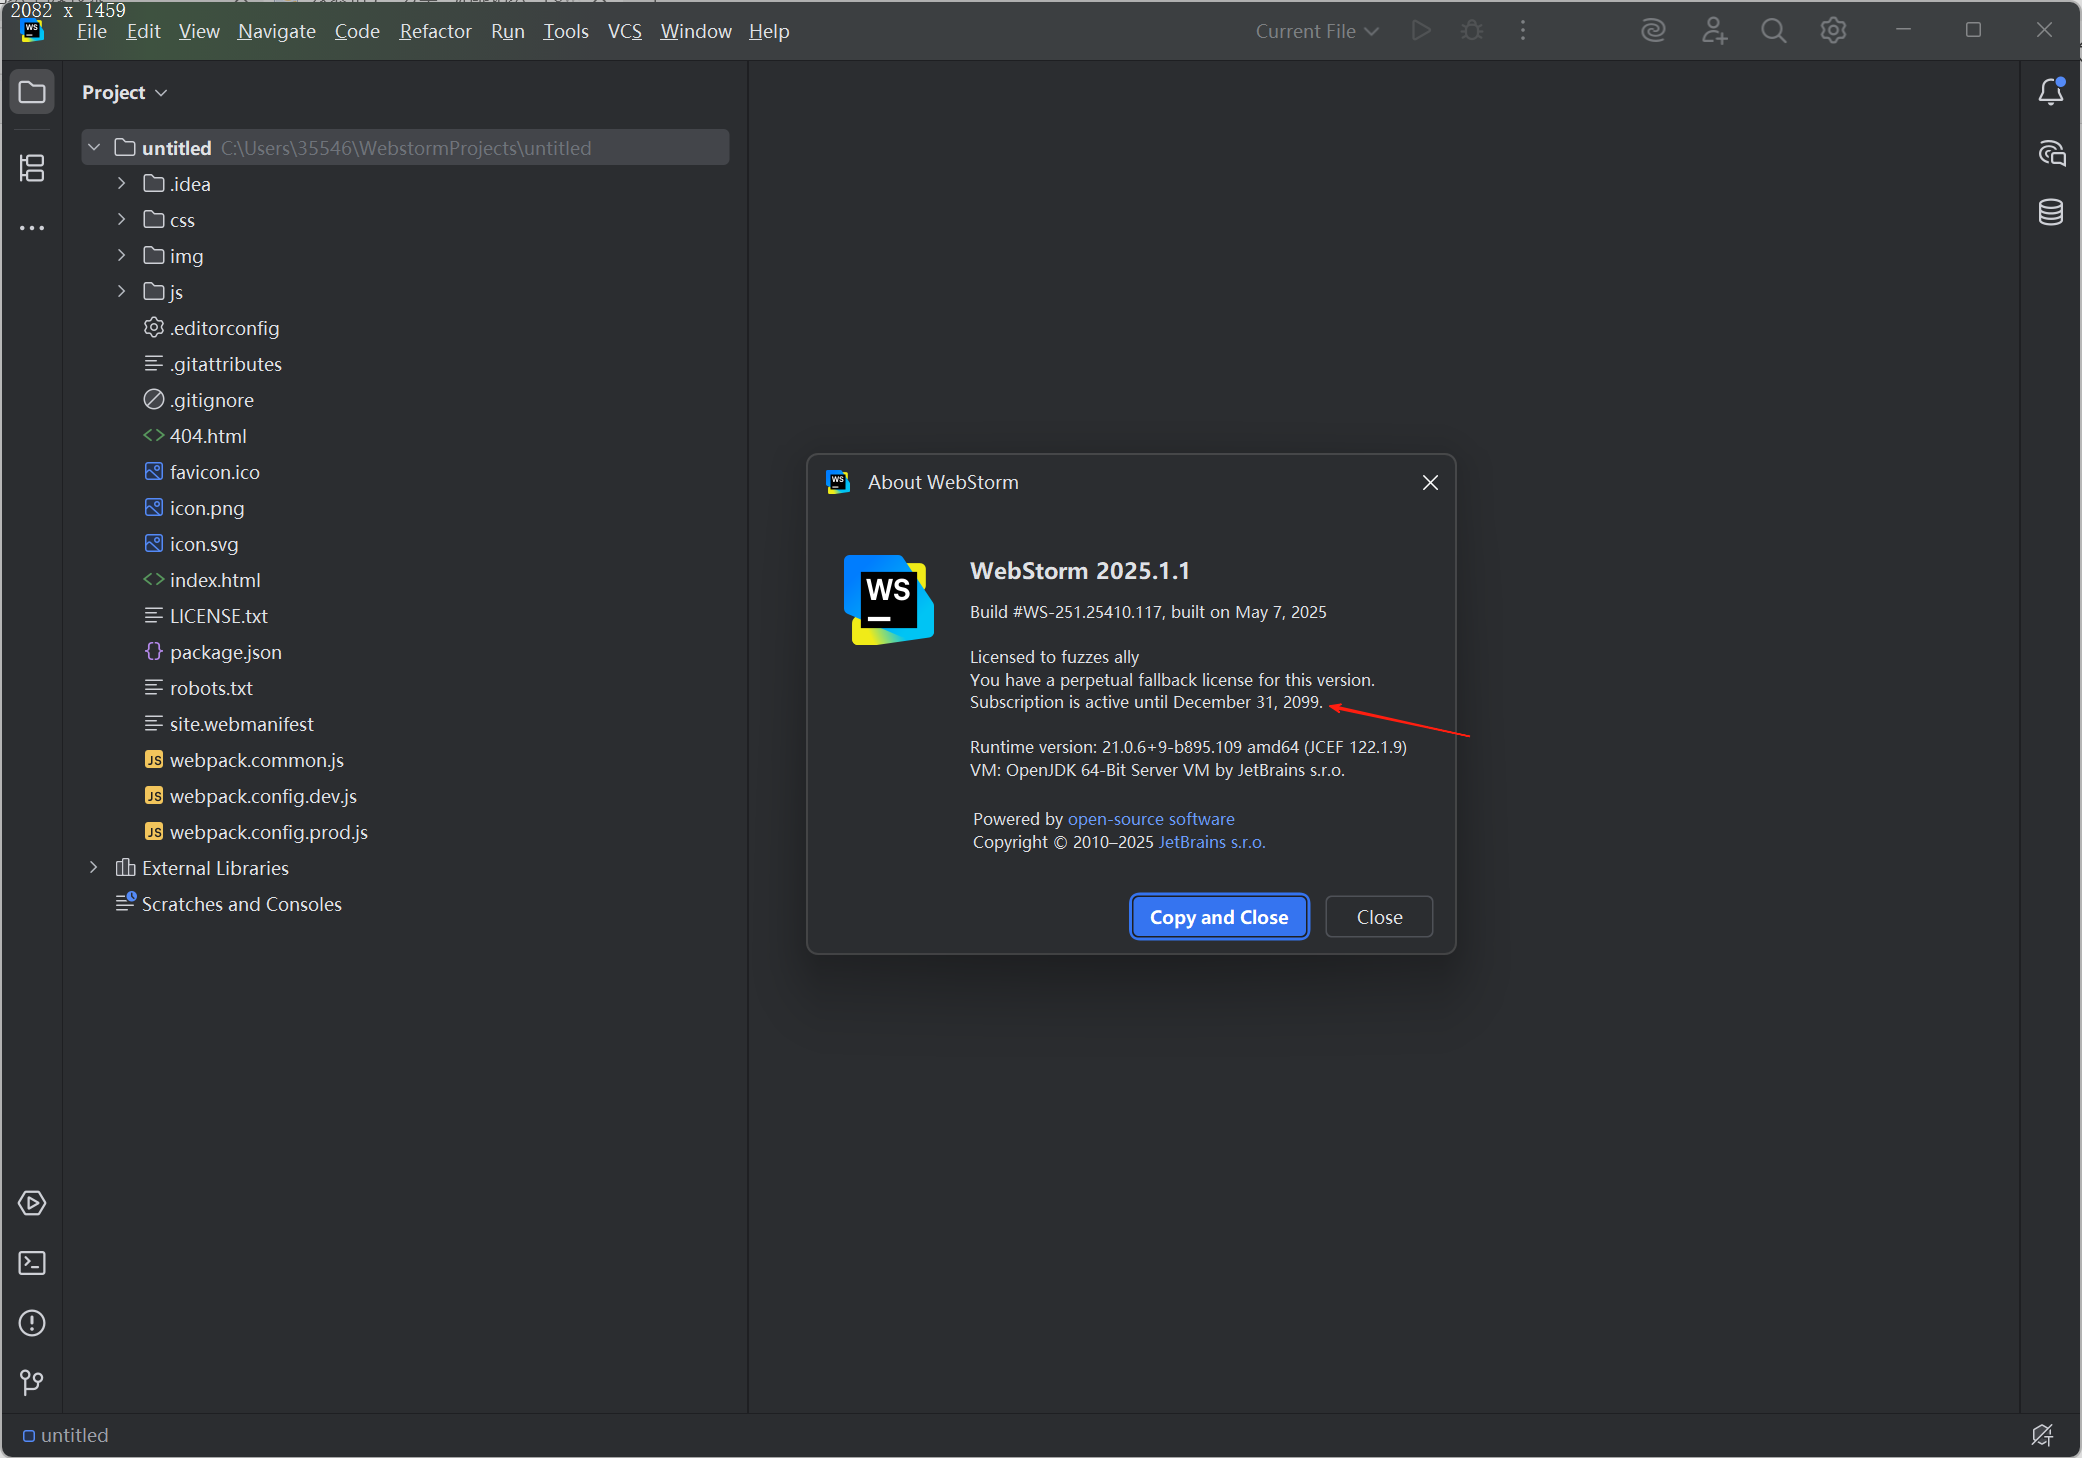Open More Actions vertical dots menu
The image size is (2082, 1458).
(x=1523, y=31)
